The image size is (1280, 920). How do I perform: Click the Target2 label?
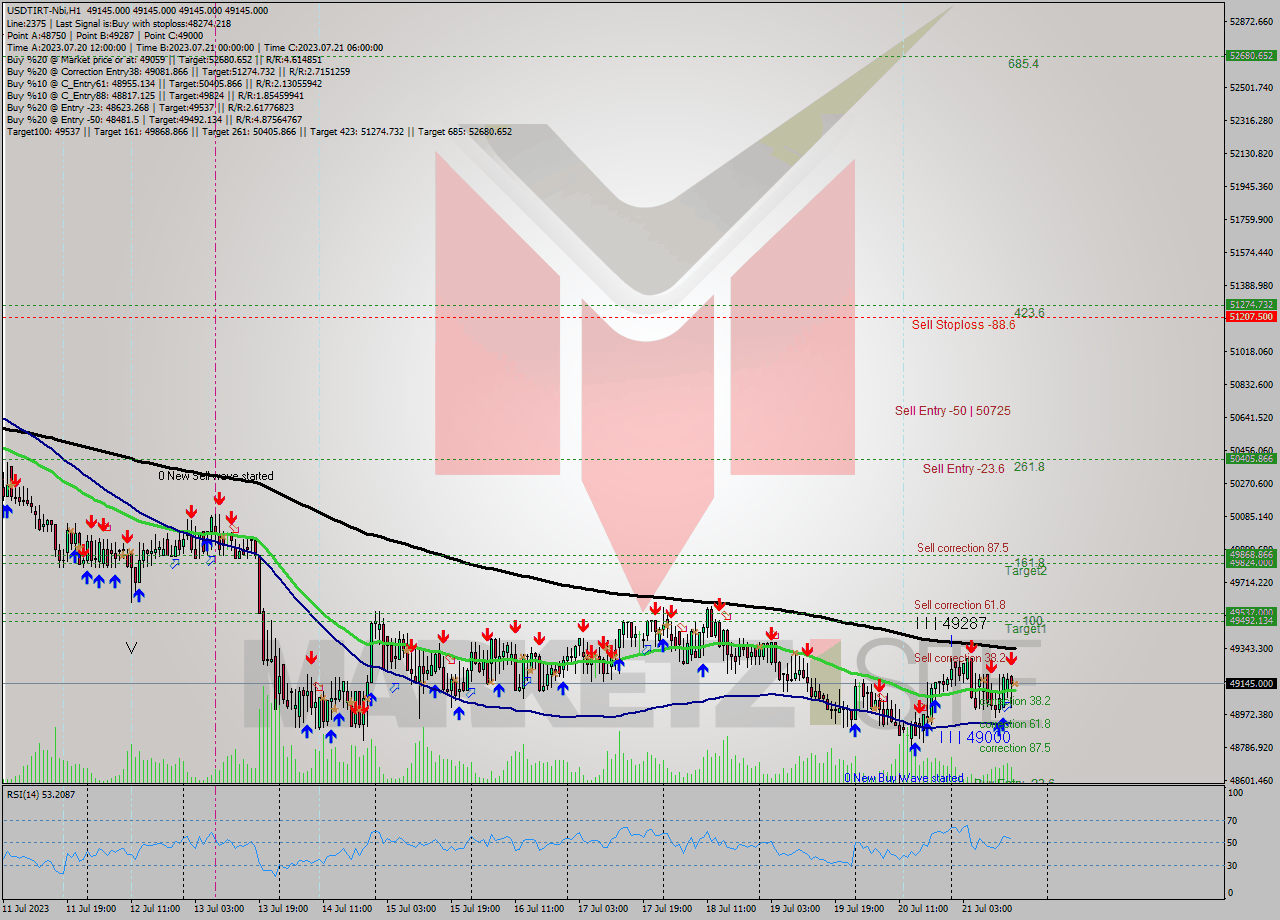[x=1026, y=570]
